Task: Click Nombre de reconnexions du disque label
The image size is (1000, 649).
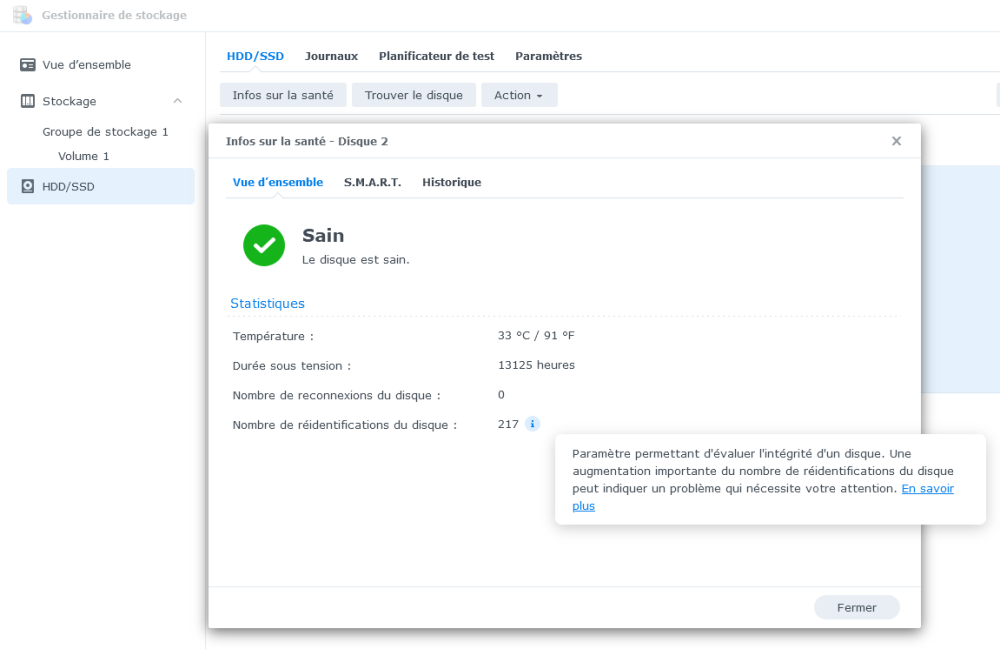Action: [336, 395]
